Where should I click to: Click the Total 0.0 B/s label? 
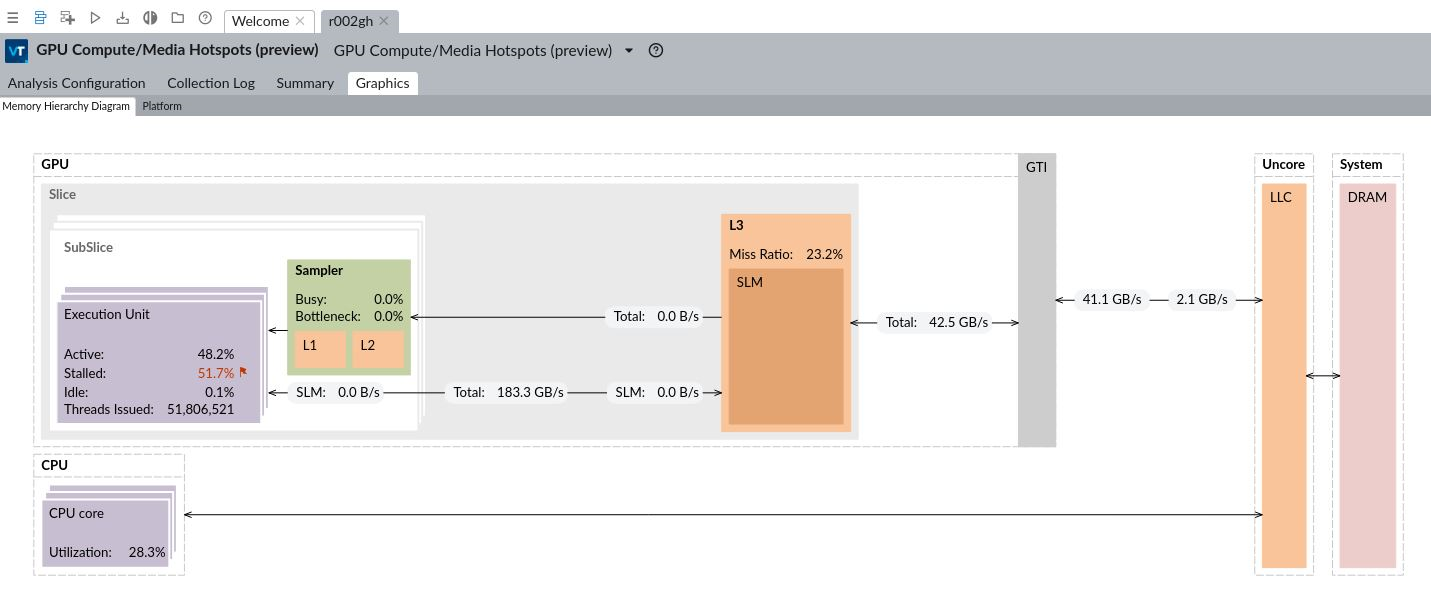(x=656, y=316)
